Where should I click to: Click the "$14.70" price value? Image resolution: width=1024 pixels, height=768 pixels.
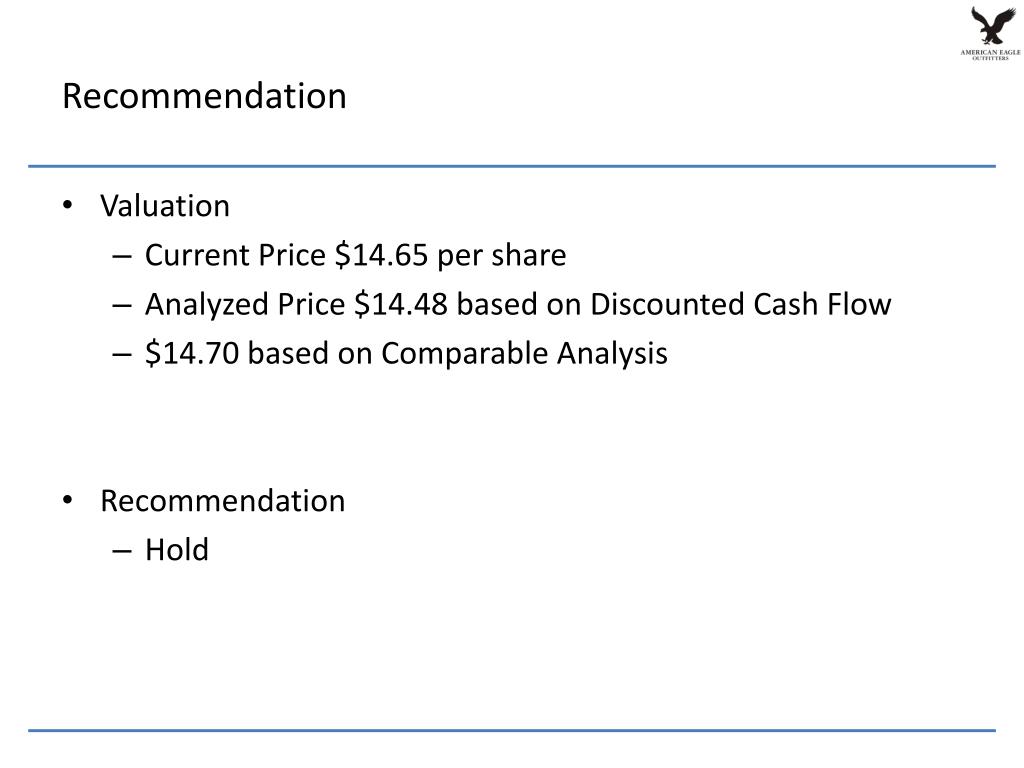(193, 354)
